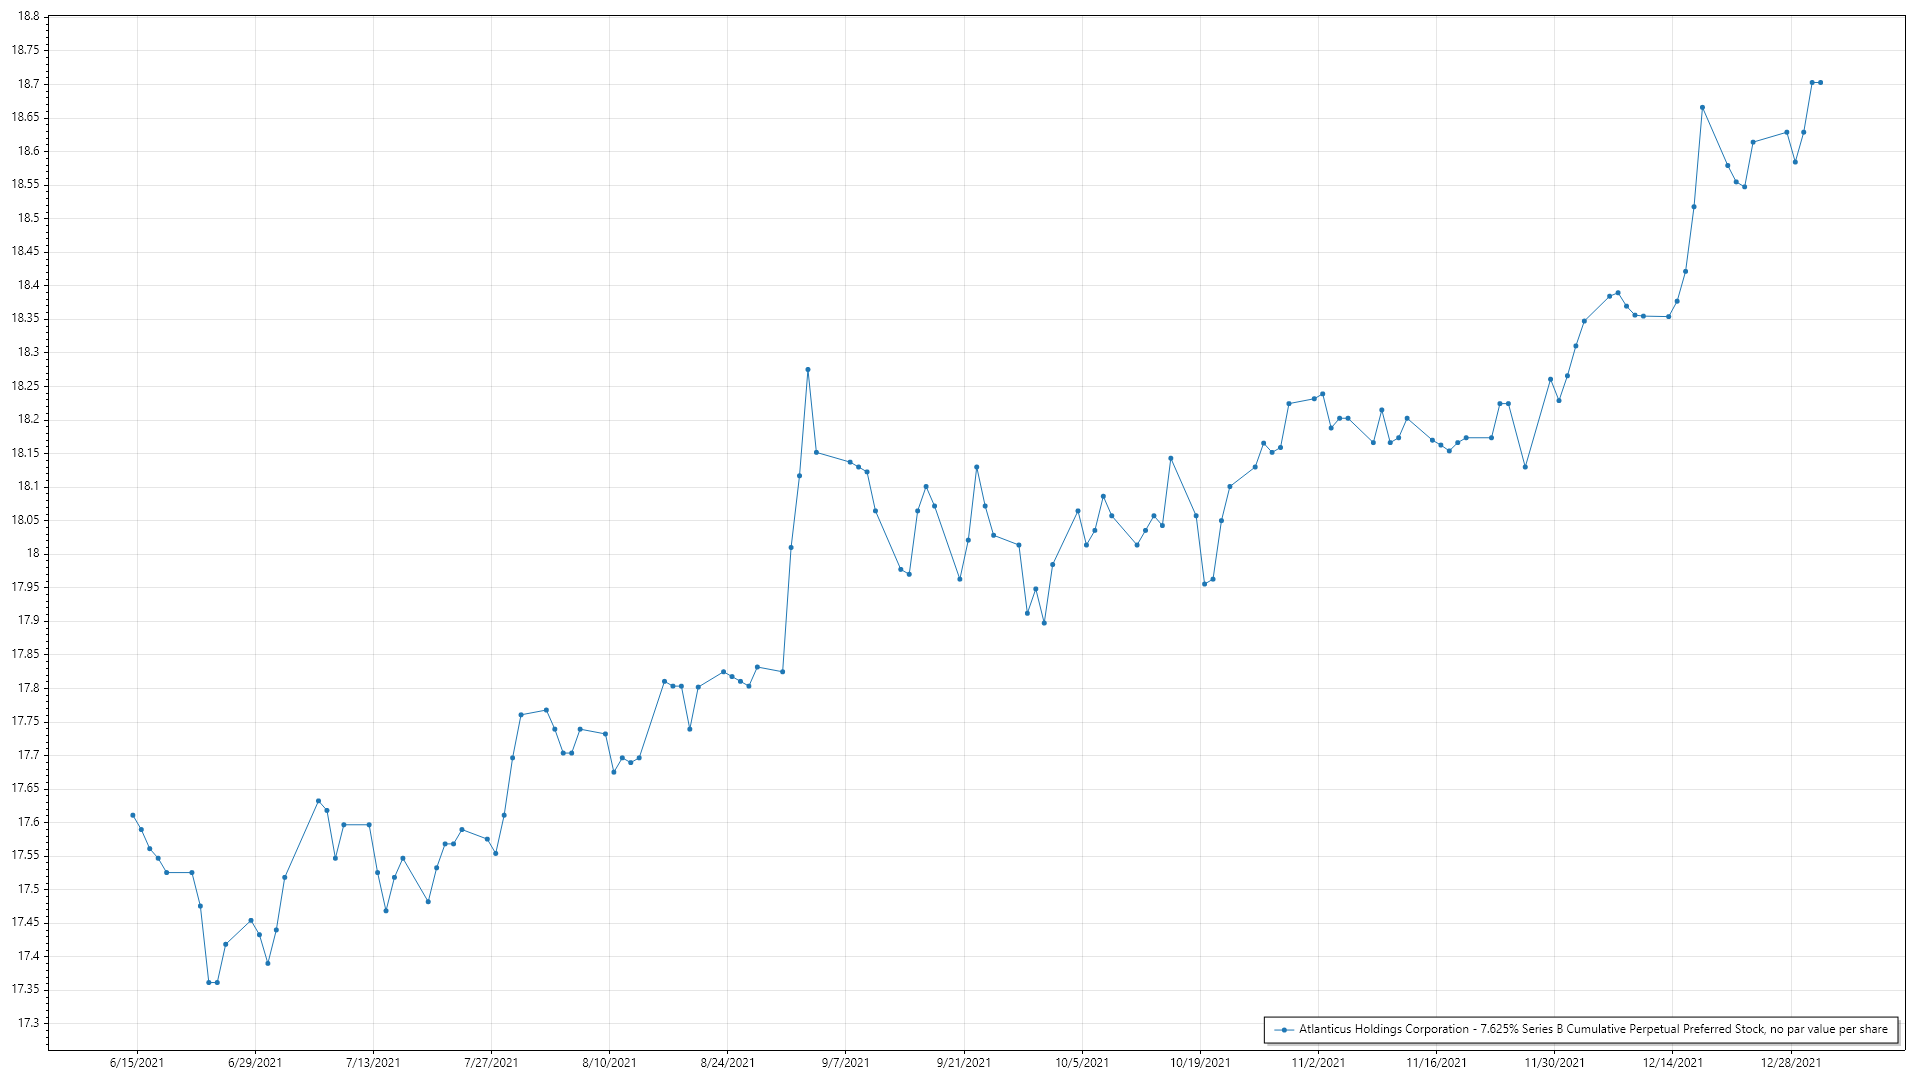This screenshot has height=1080, width=1920.
Task: Click the 8/24/2021 x-axis date label
Action: pos(727,1063)
